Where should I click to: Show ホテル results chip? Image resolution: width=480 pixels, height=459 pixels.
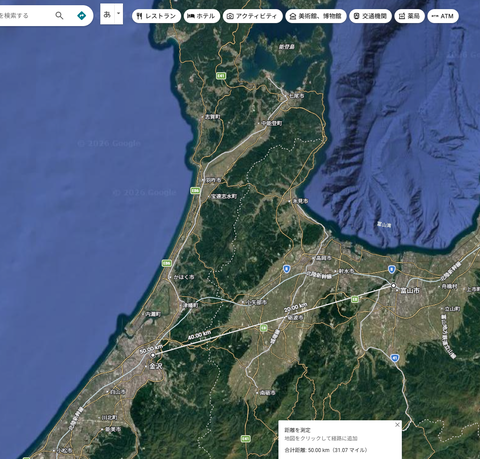point(202,16)
